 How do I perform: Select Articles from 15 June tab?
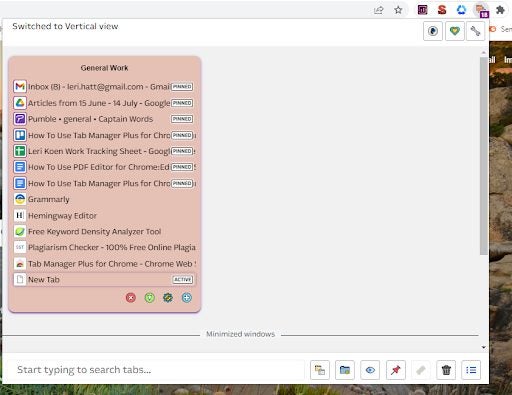point(104,103)
